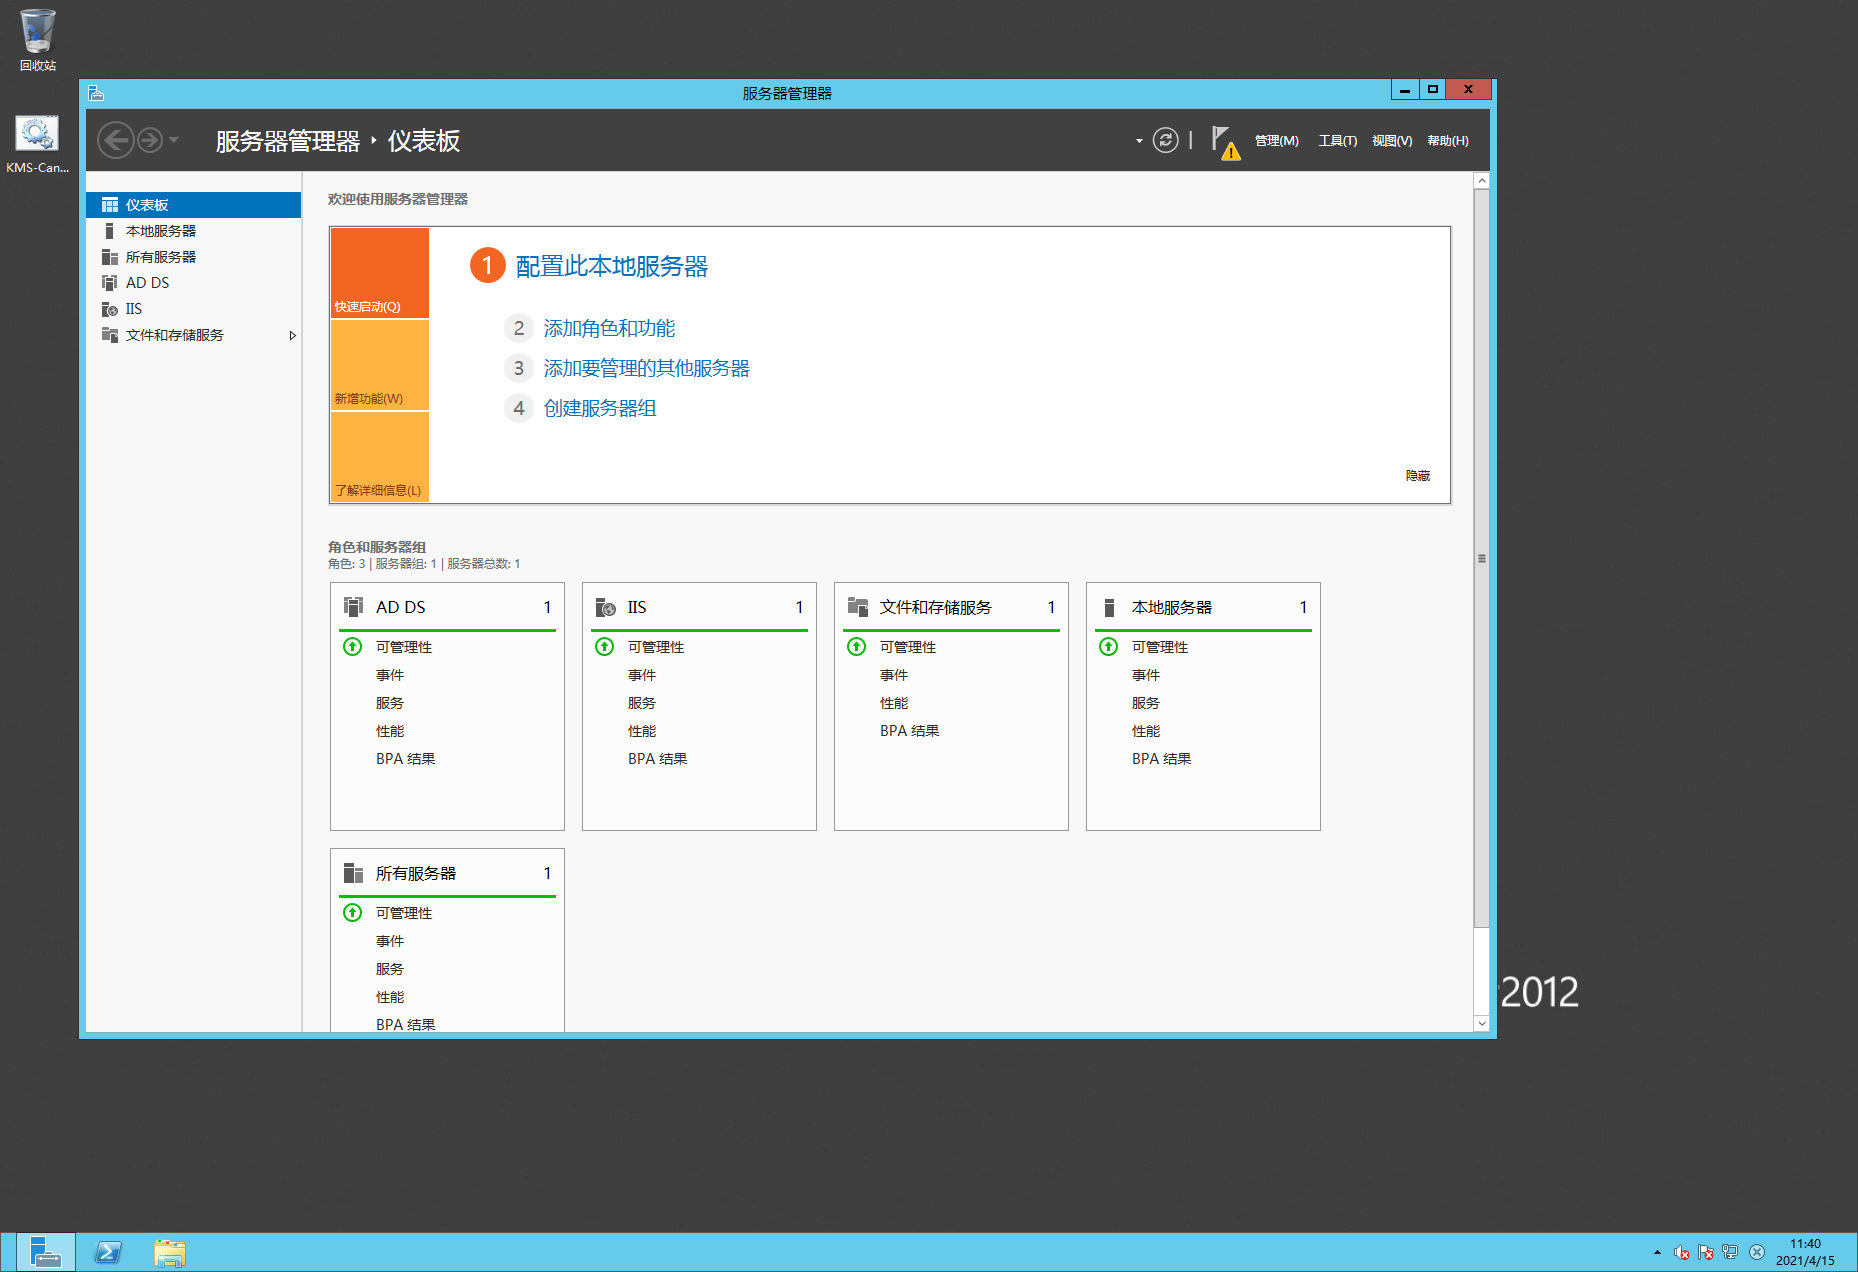Open the 管理(M) menu
The image size is (1858, 1272).
1276,141
